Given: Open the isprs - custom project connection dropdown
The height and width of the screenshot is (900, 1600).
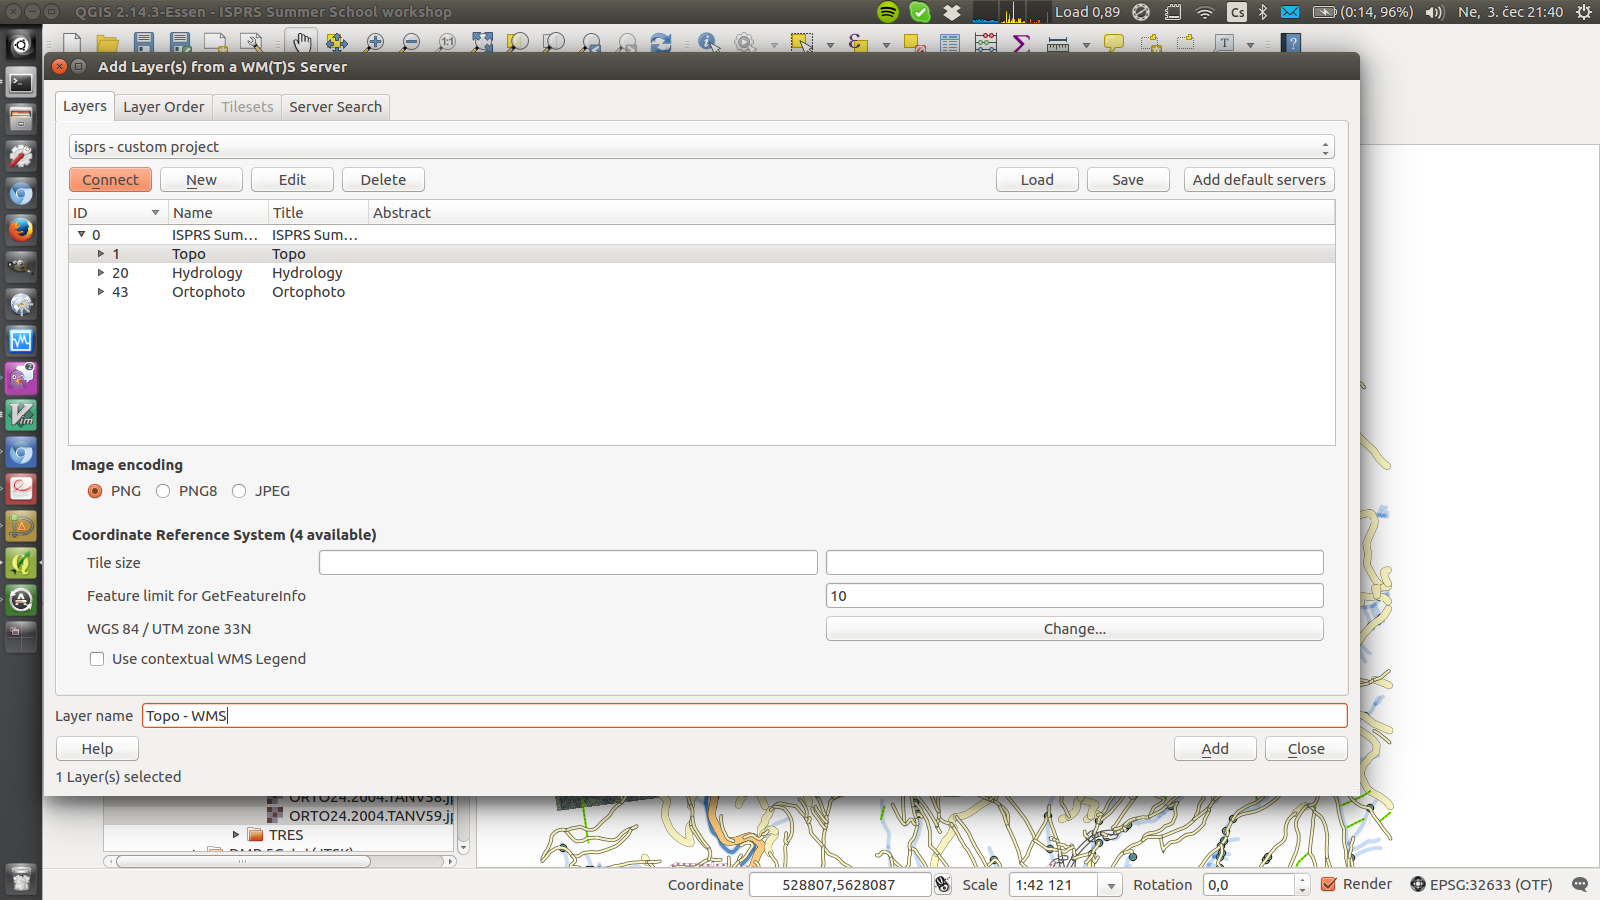Looking at the screenshot, I should 701,147.
